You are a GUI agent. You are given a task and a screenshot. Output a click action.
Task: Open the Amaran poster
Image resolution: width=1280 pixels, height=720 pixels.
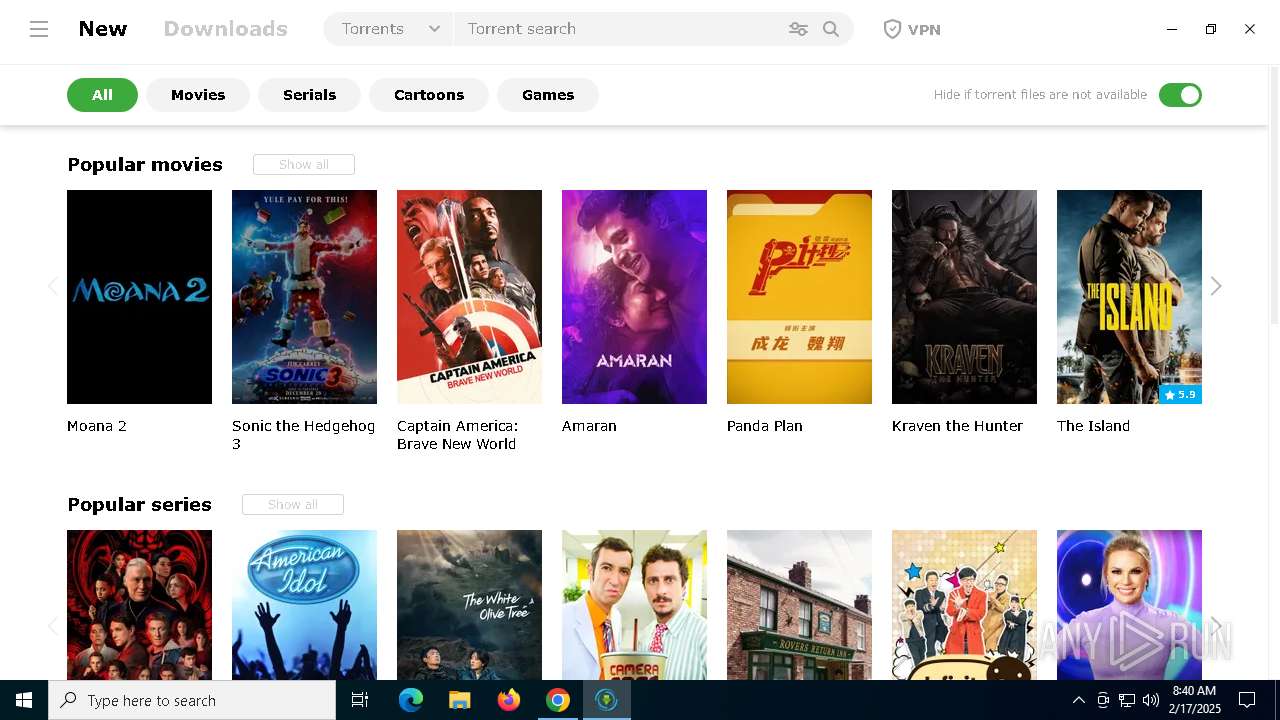point(634,297)
